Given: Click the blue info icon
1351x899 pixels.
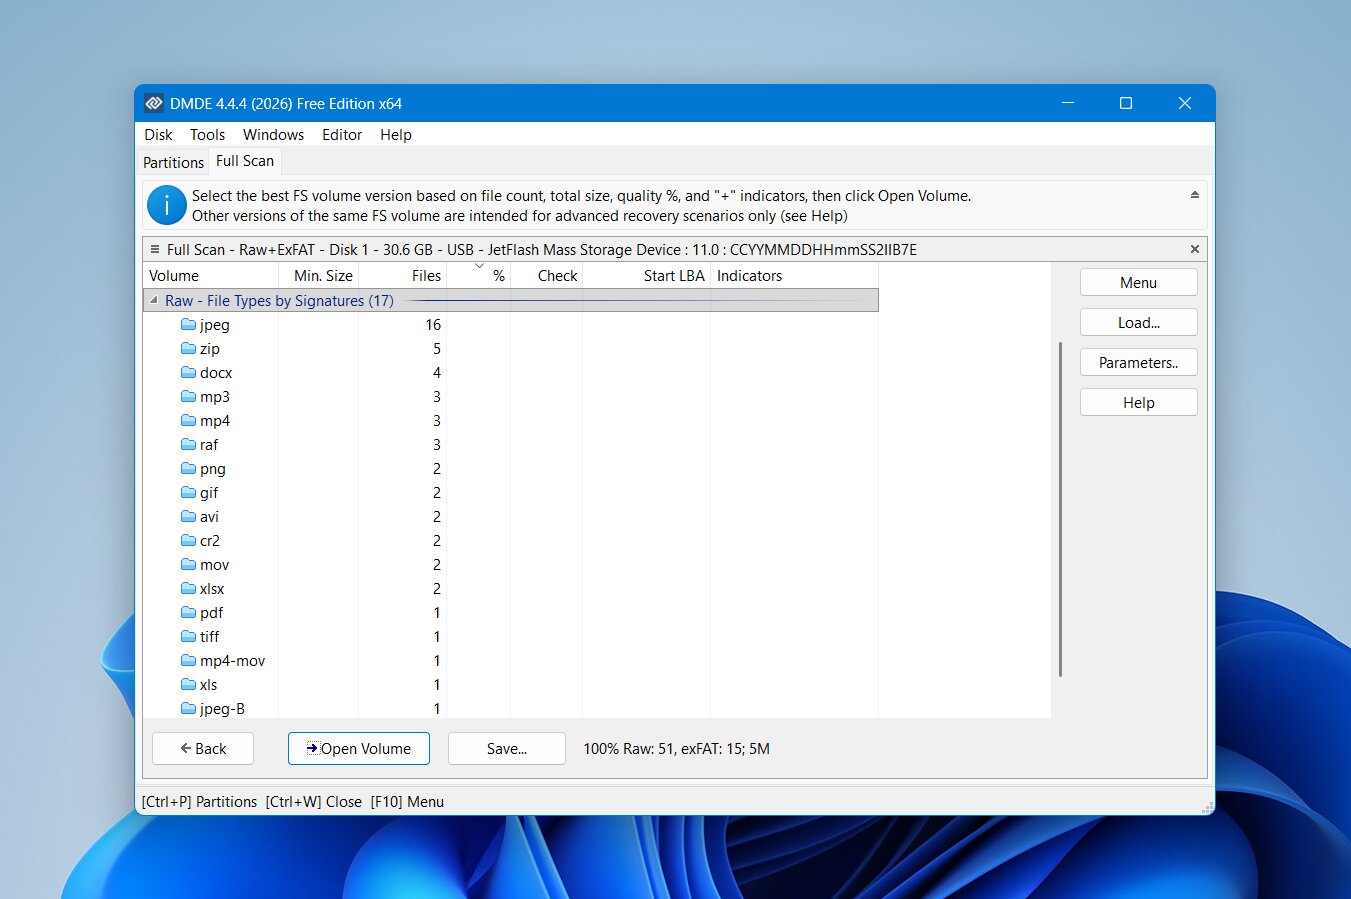Looking at the screenshot, I should coord(166,205).
